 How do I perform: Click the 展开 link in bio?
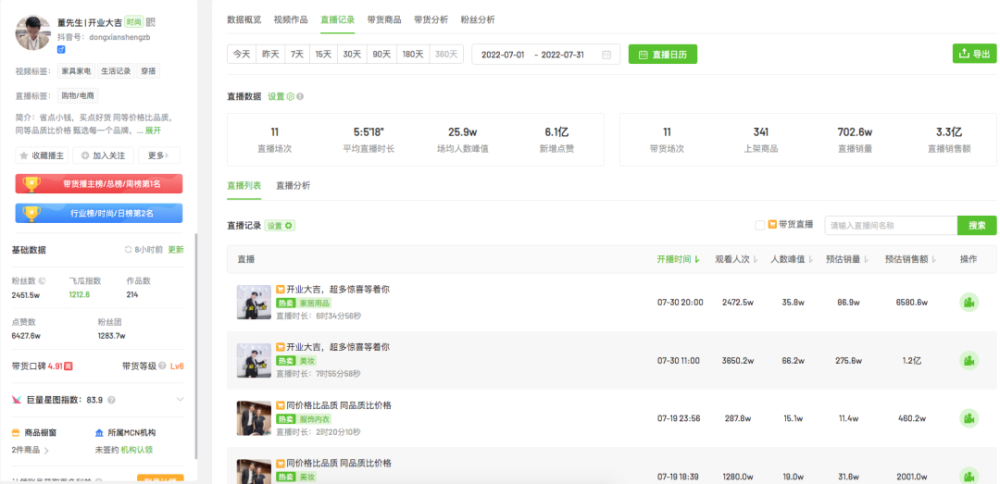153,130
